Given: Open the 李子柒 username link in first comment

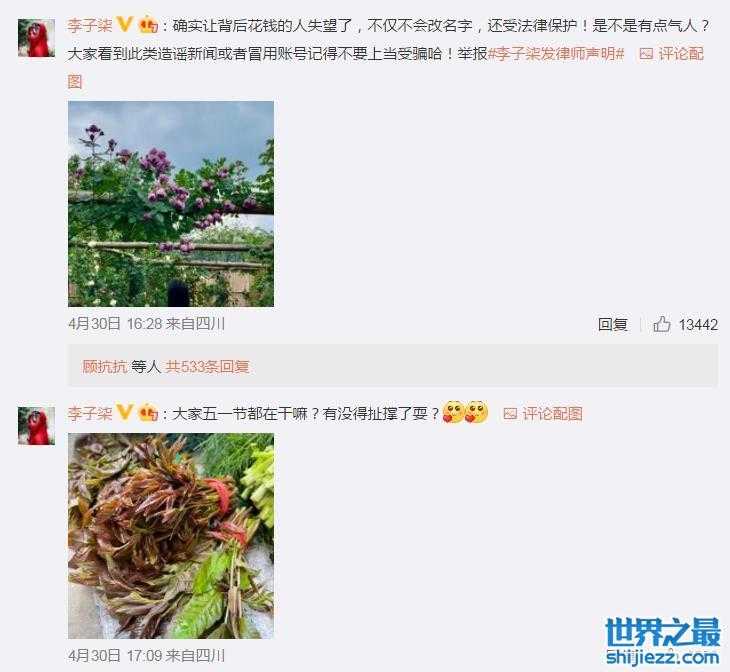Looking at the screenshot, I should 90,25.
